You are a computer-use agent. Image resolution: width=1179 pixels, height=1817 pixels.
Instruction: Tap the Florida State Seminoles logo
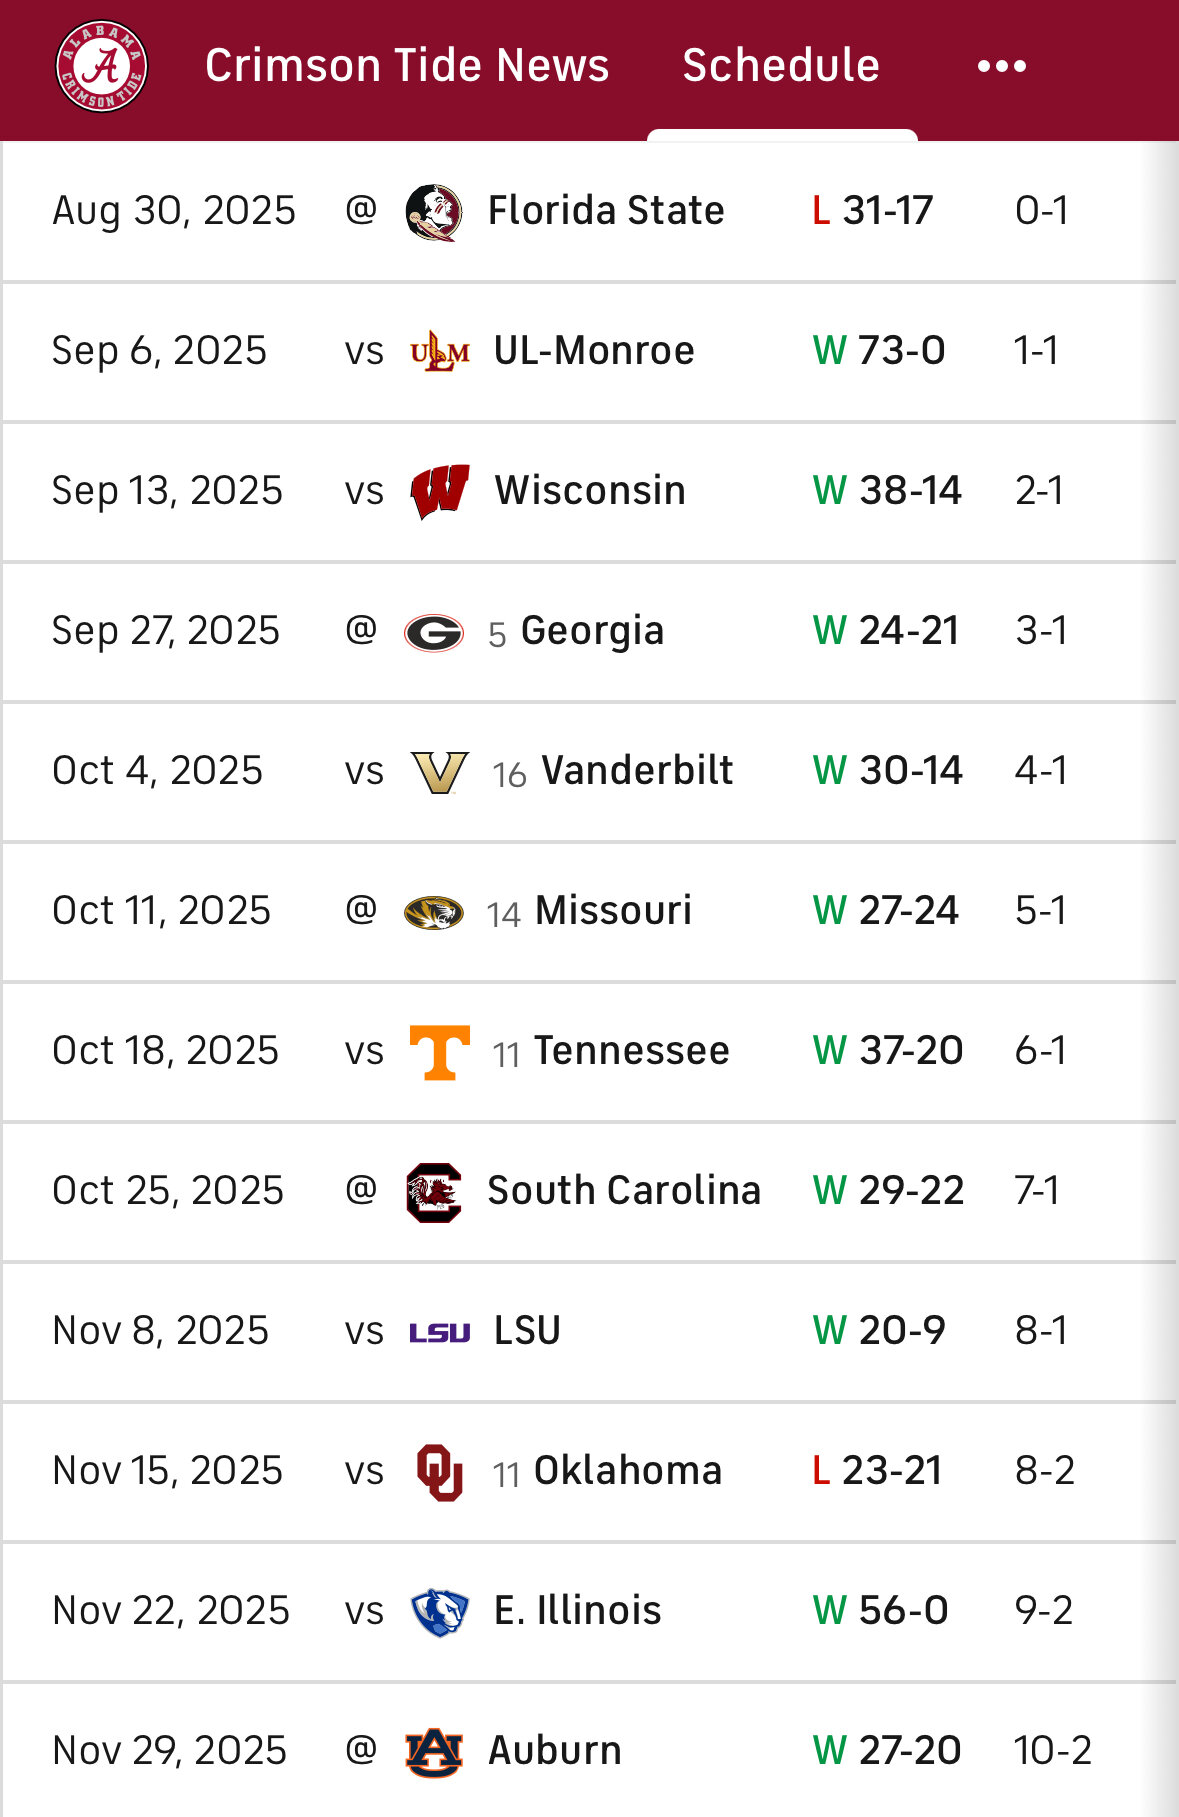434,212
